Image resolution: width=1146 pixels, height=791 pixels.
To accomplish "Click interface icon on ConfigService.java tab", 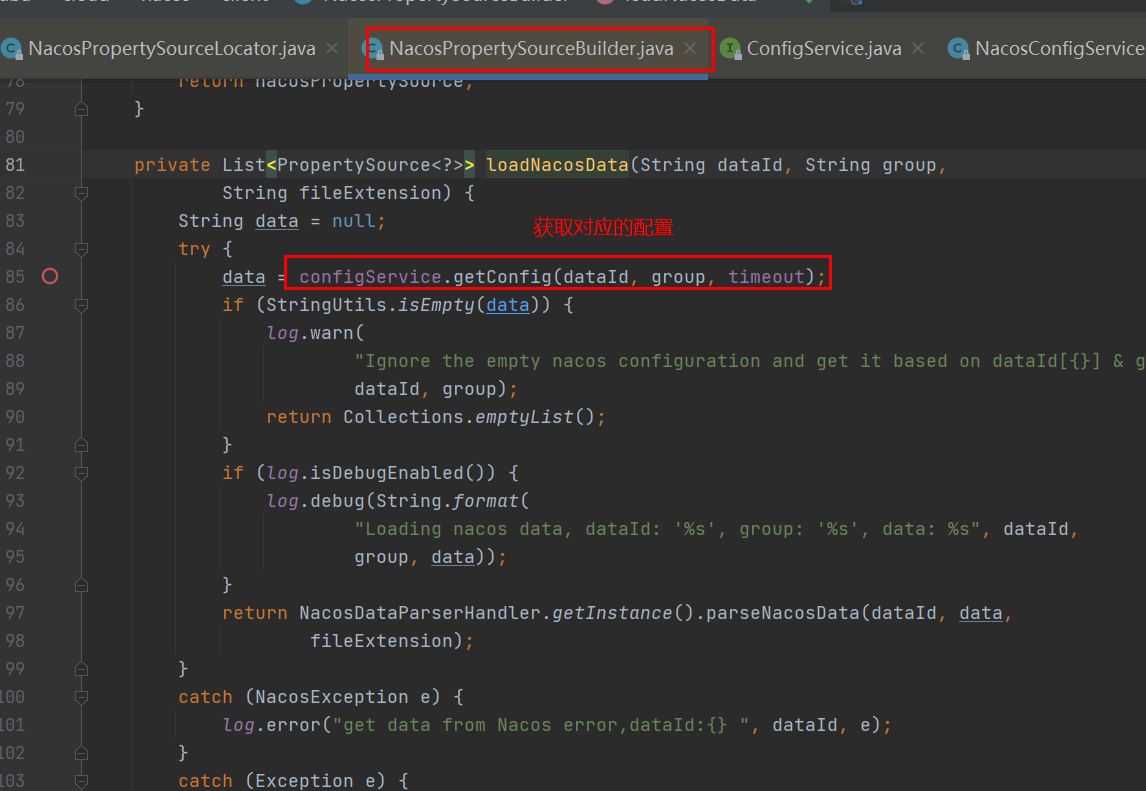I will (x=730, y=49).
